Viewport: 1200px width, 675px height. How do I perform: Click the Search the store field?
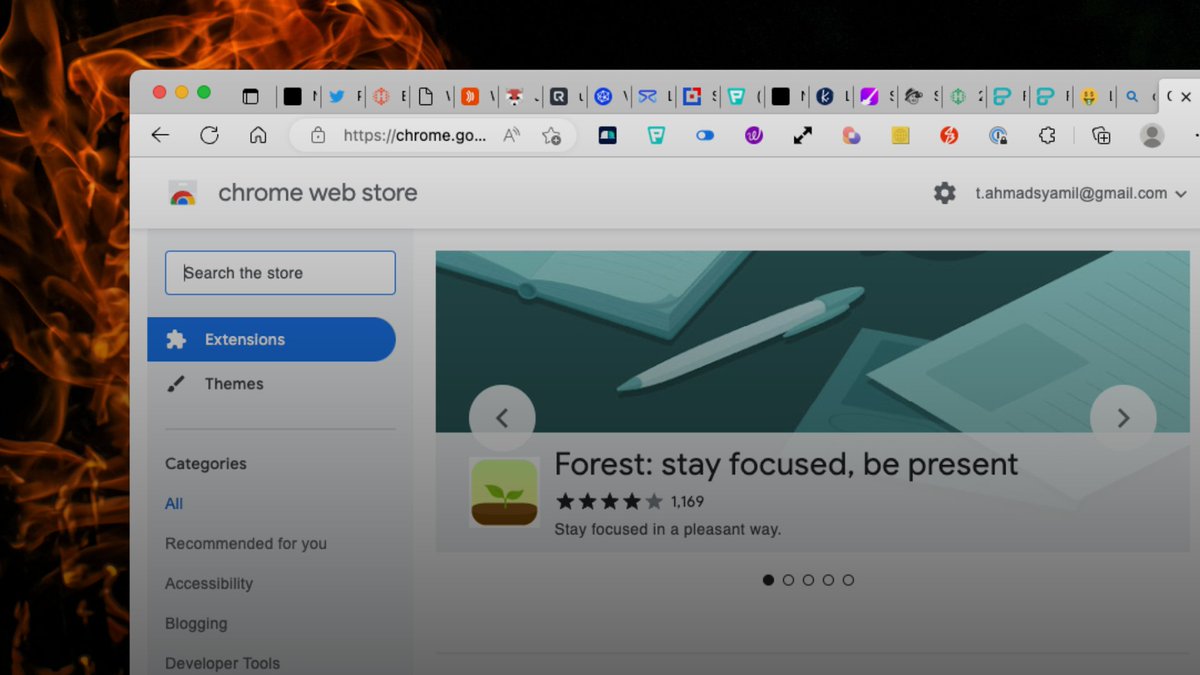click(x=280, y=273)
